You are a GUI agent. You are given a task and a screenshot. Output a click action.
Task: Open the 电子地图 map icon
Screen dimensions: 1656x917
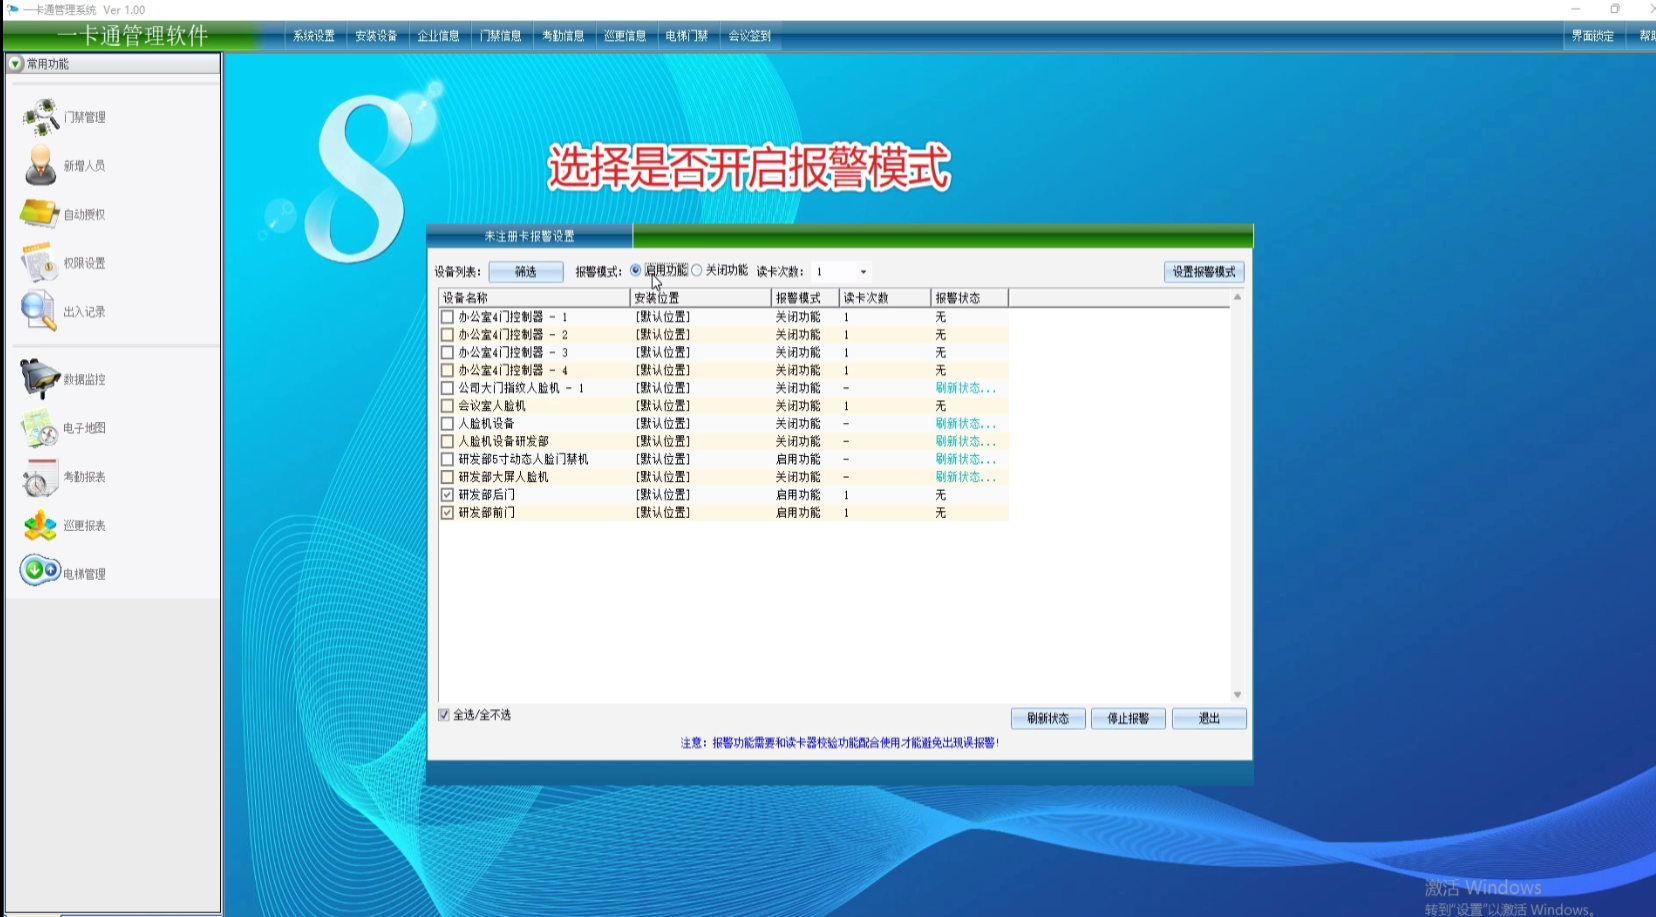click(40, 428)
